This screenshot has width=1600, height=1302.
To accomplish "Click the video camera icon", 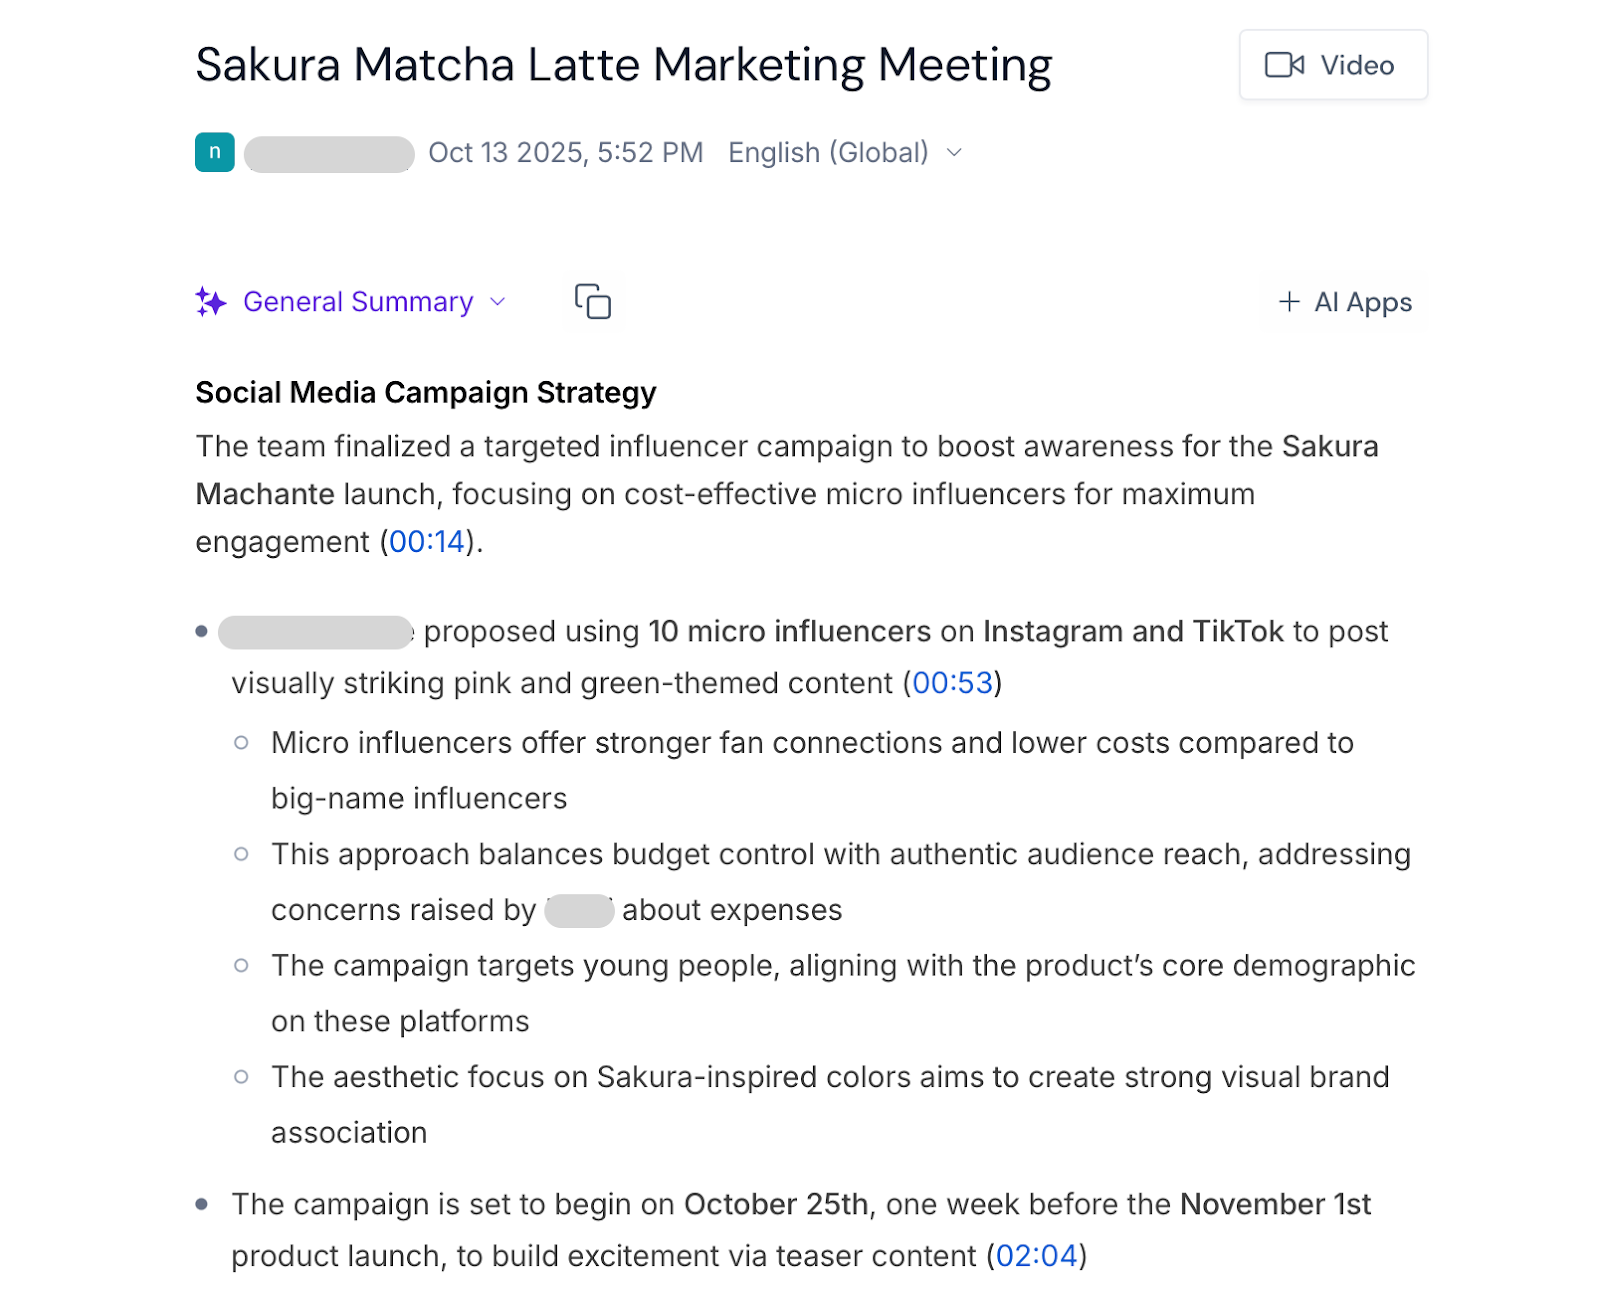I will click(x=1283, y=64).
